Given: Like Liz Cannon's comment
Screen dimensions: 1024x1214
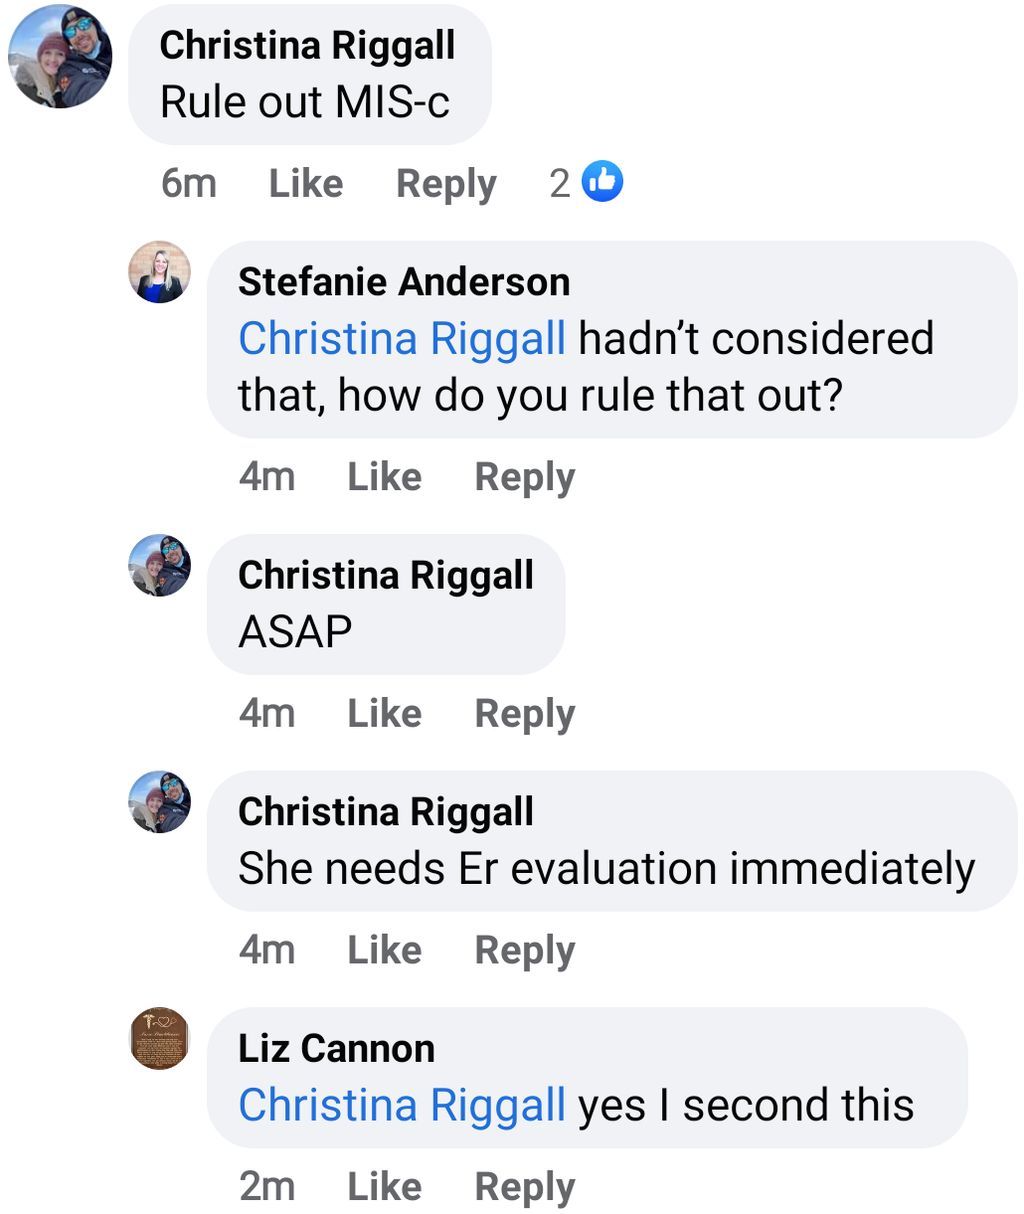Looking at the screenshot, I should [384, 1187].
